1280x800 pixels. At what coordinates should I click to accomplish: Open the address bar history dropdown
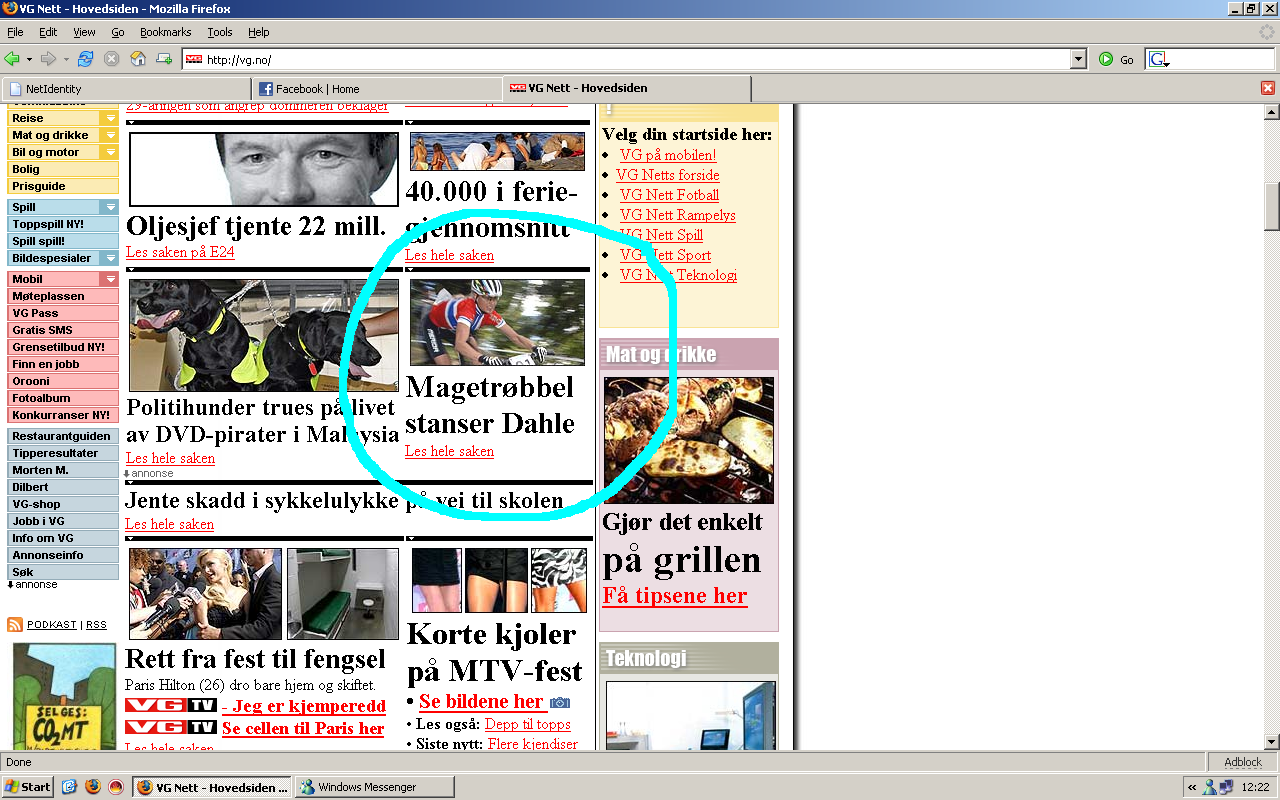pyautogui.click(x=1078, y=60)
